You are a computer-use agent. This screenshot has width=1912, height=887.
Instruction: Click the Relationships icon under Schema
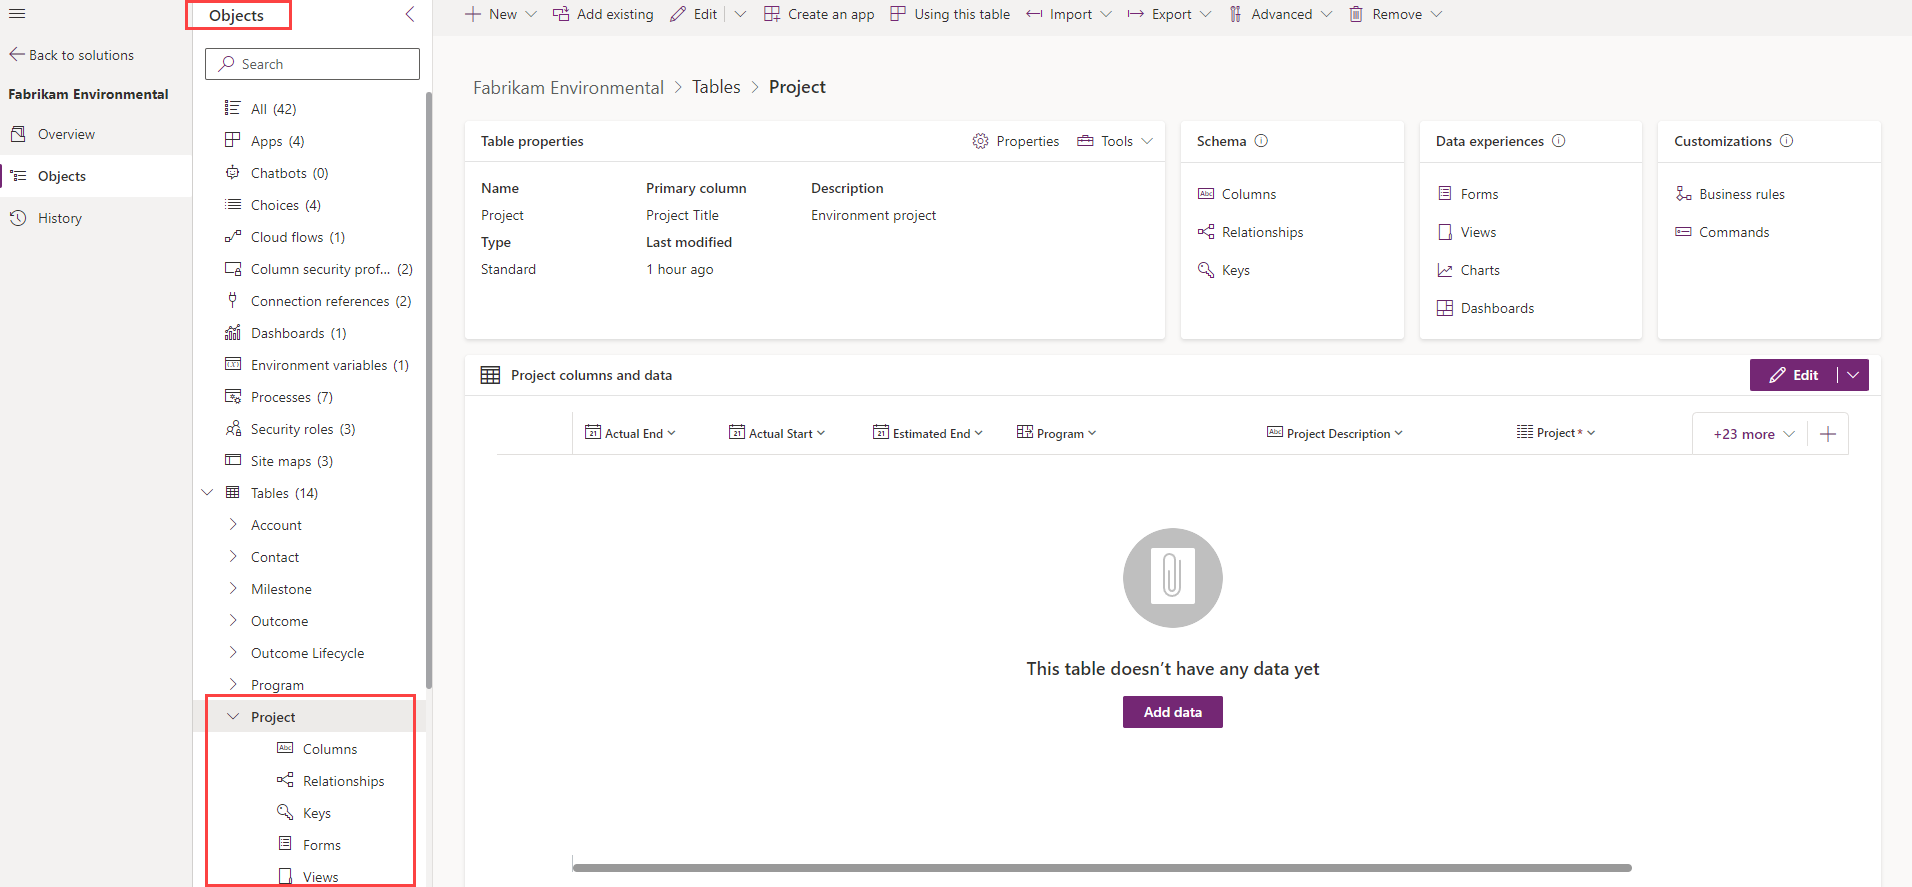1206,232
